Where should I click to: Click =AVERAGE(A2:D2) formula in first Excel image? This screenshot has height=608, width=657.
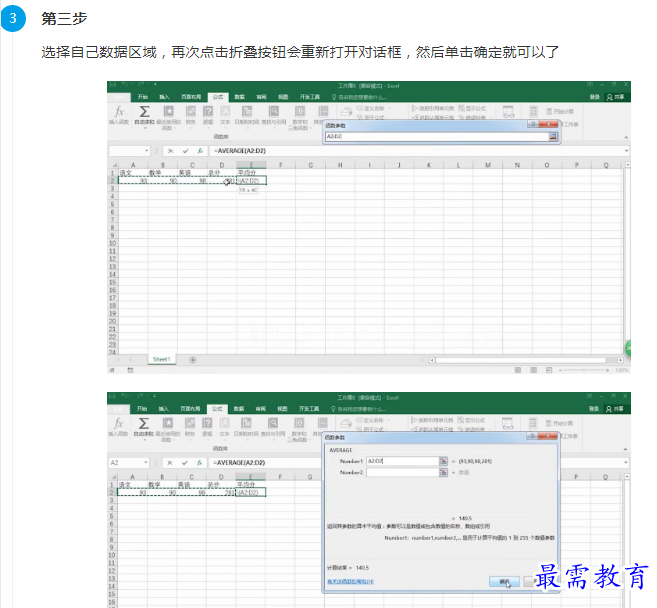point(240,151)
